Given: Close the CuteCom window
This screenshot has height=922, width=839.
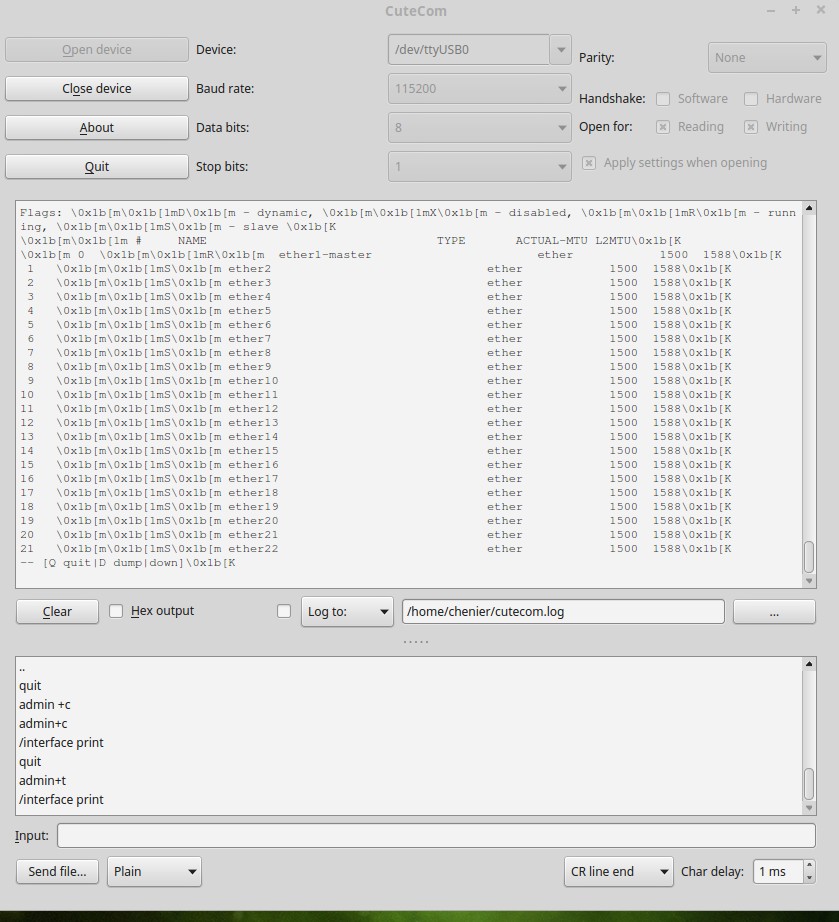Looking at the screenshot, I should click(x=821, y=10).
